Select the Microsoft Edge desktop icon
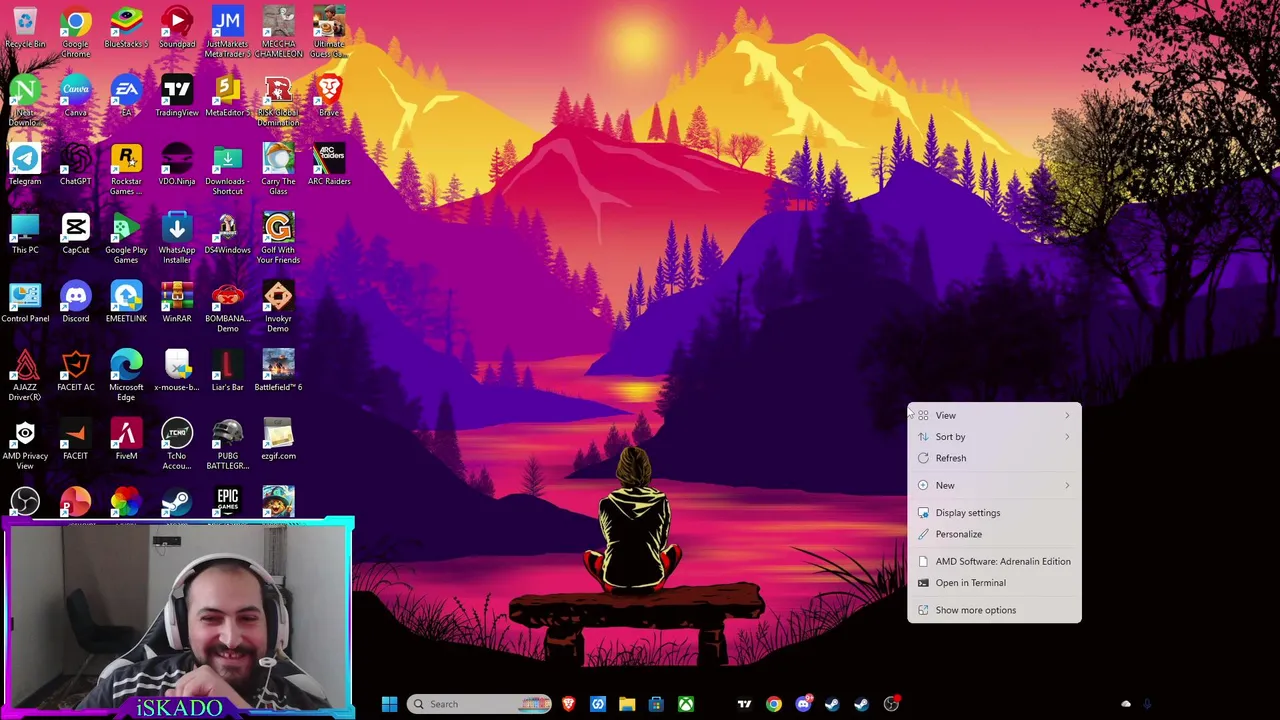The height and width of the screenshot is (720, 1280). point(126,376)
